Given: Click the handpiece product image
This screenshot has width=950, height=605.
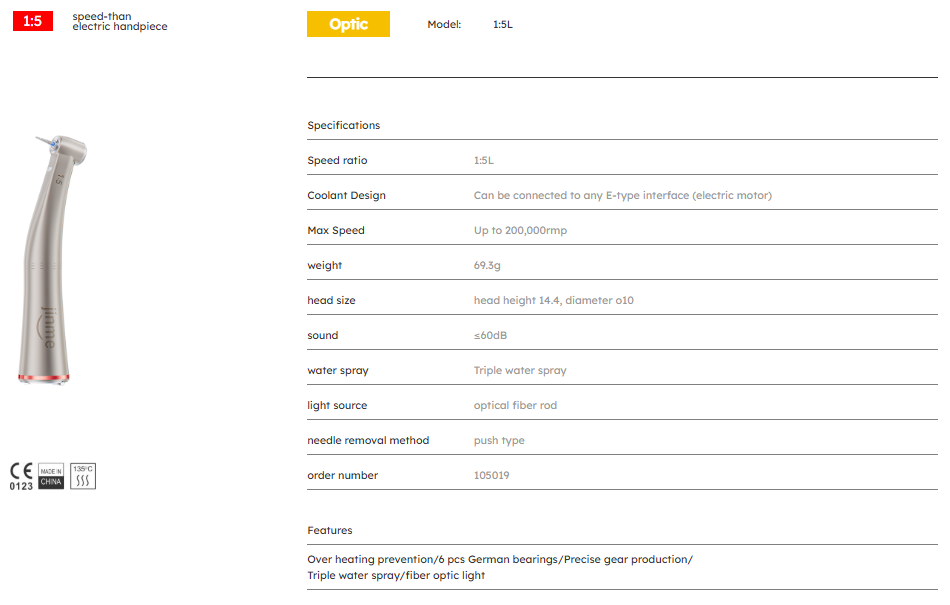Looking at the screenshot, I should click(x=48, y=260).
